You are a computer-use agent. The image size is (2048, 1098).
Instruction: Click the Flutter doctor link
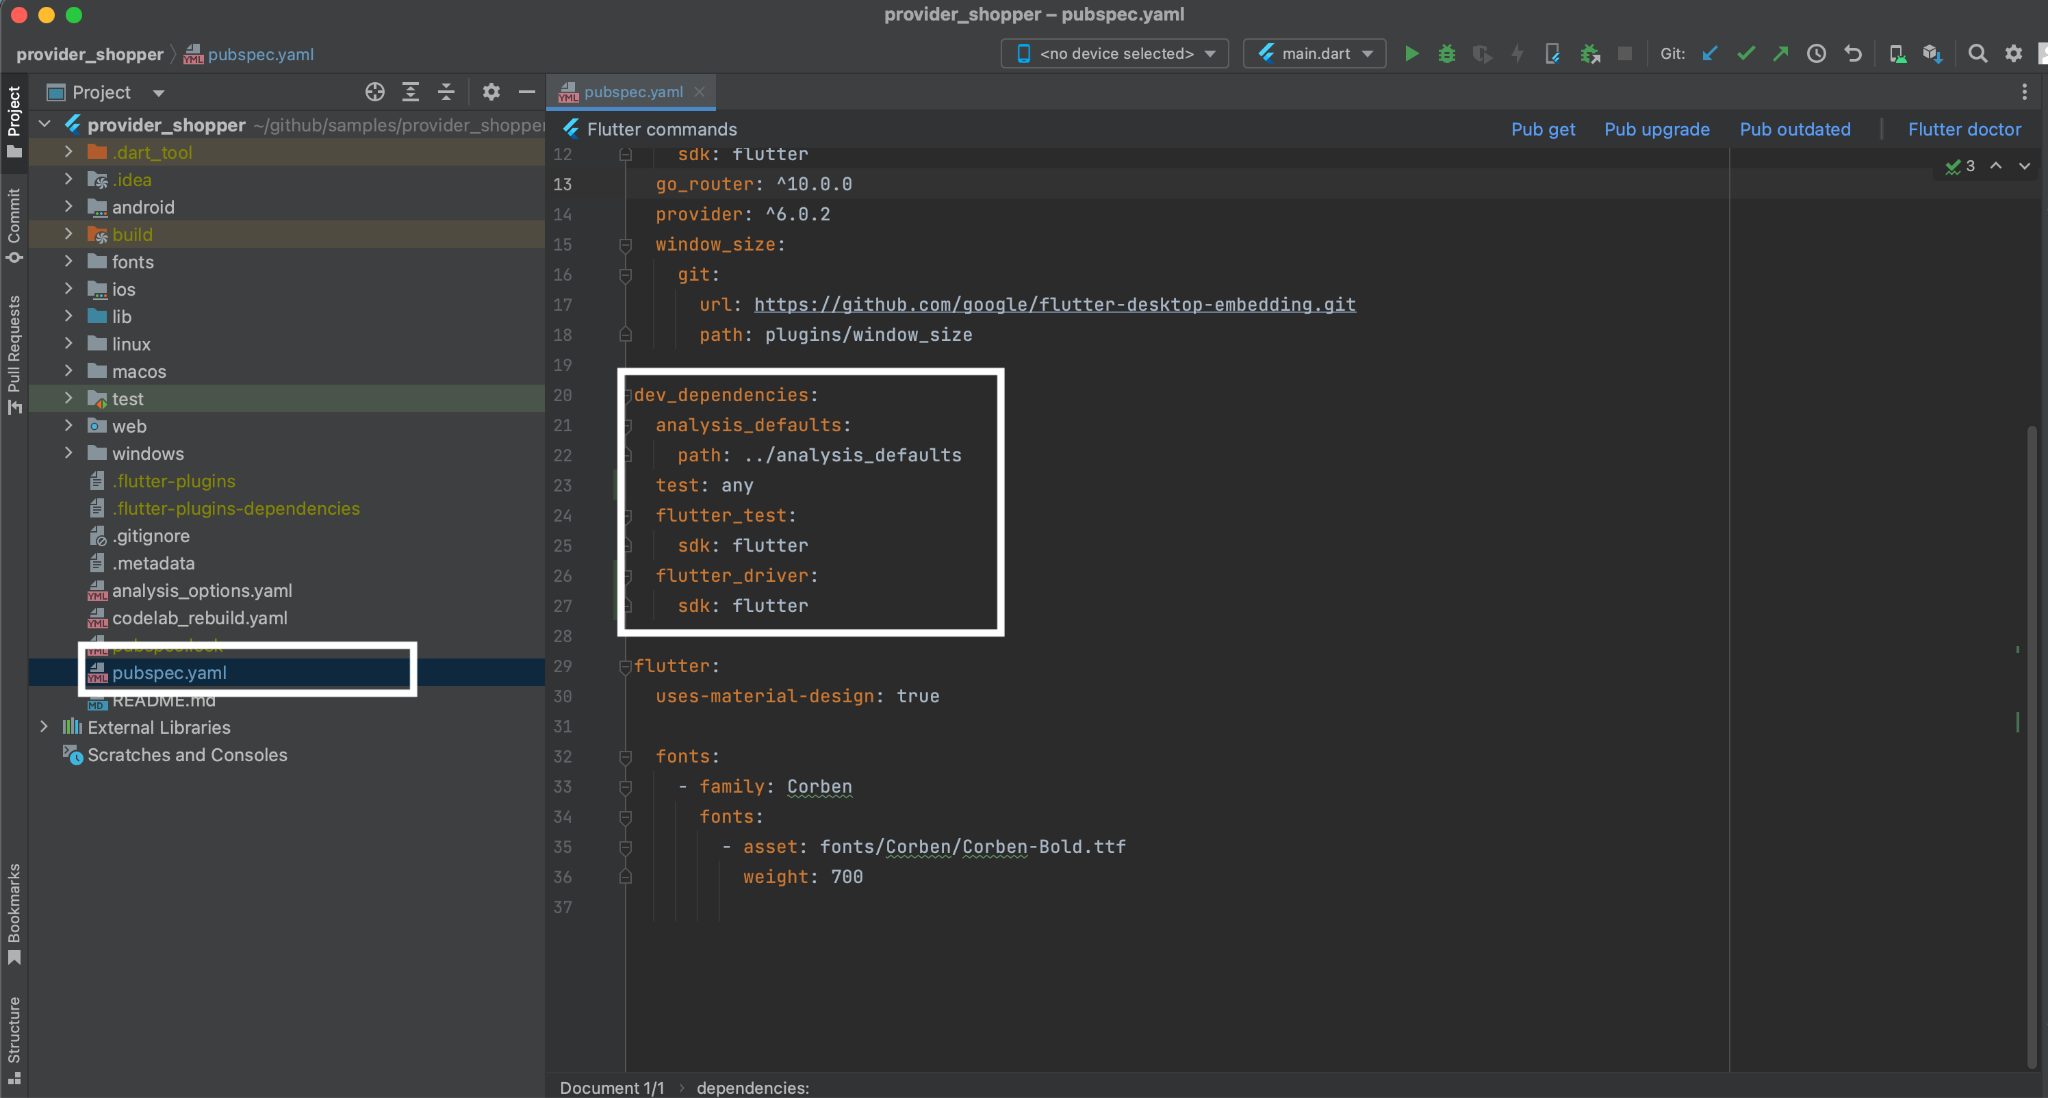click(x=1964, y=129)
